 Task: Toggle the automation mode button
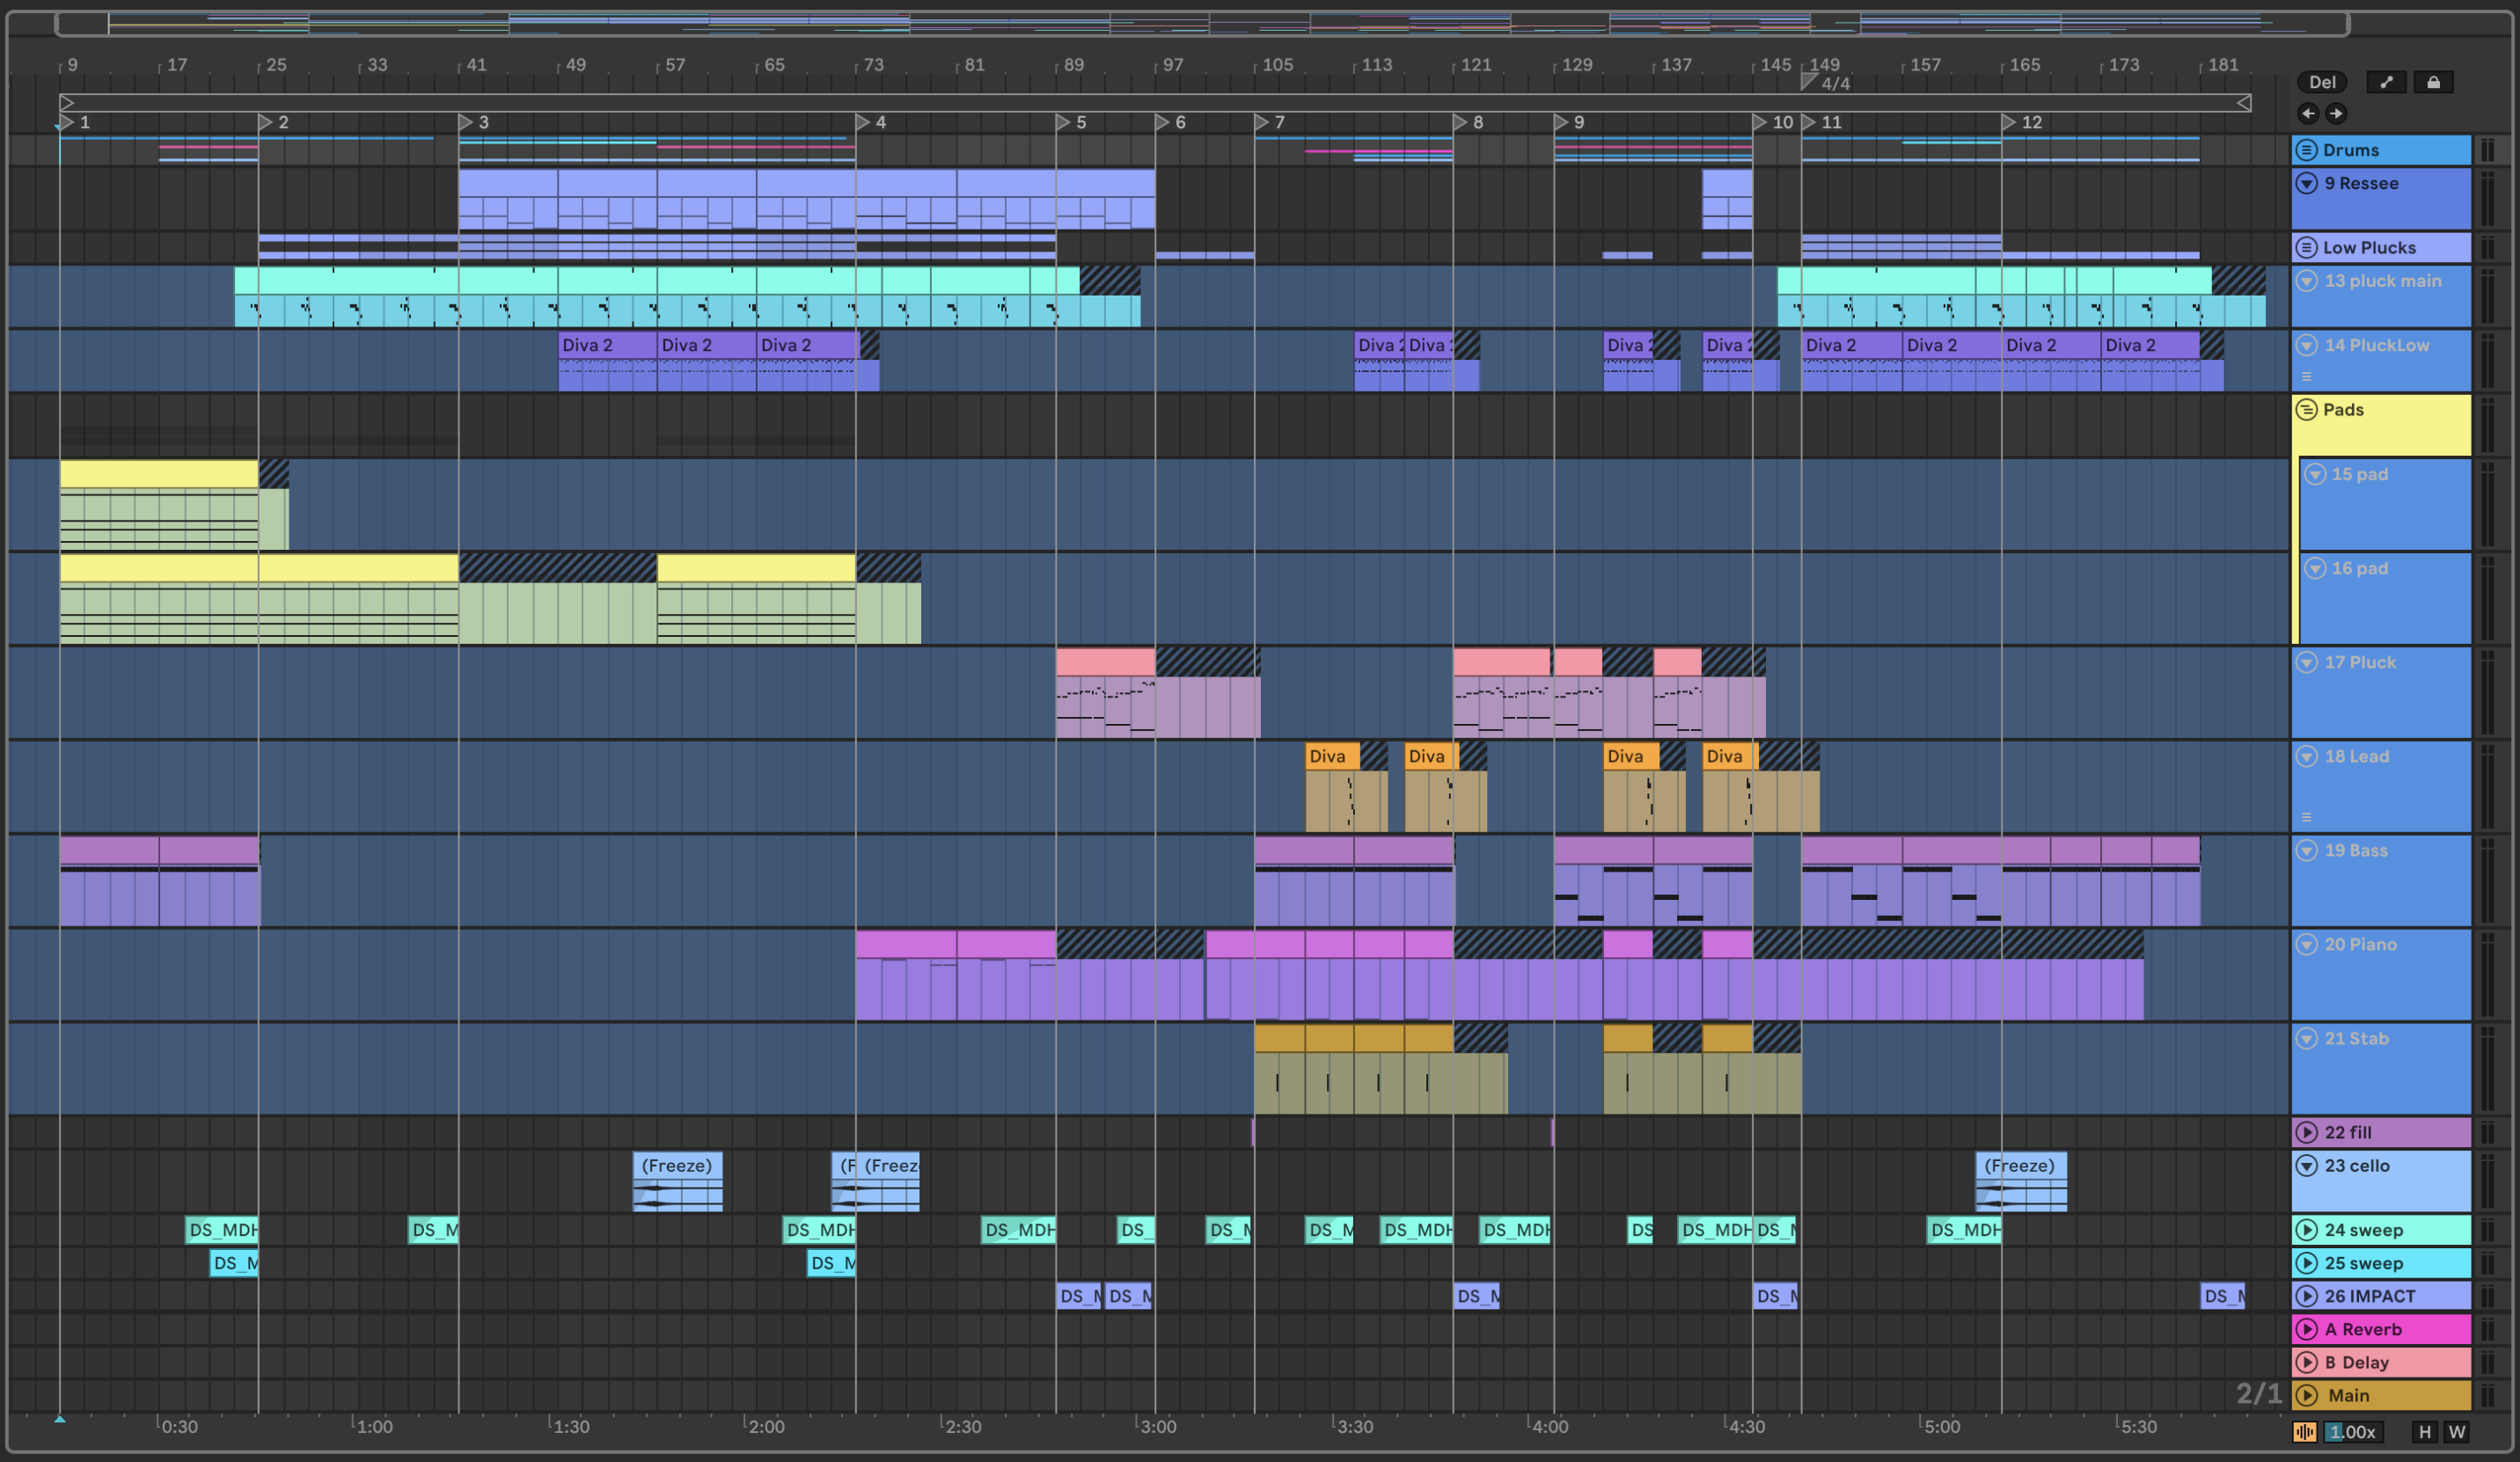(x=2386, y=82)
